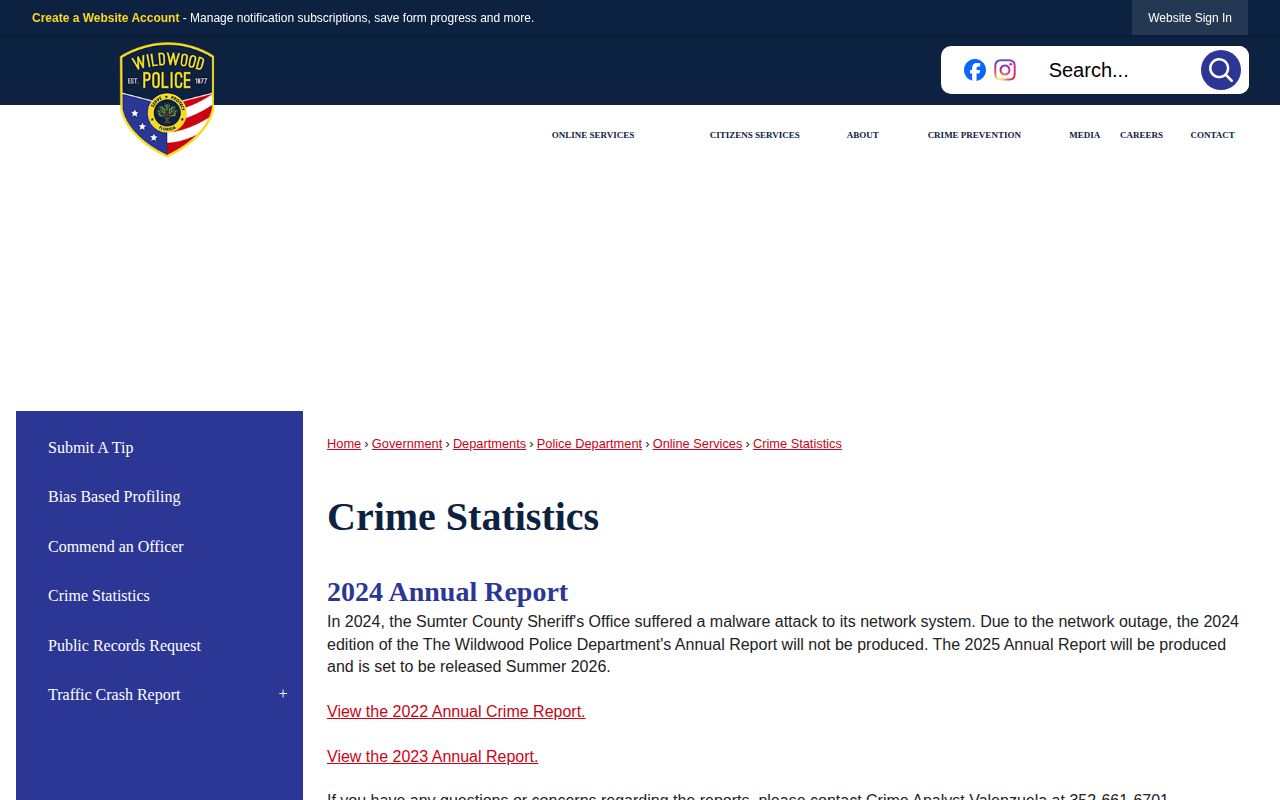Open the Online Services menu
The width and height of the screenshot is (1280, 800).
(x=593, y=135)
